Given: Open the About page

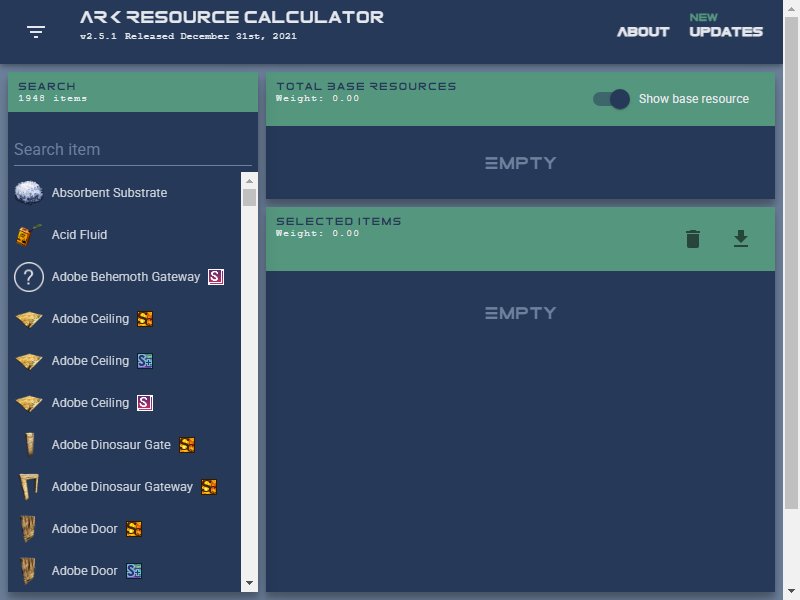Looking at the screenshot, I should [x=643, y=32].
